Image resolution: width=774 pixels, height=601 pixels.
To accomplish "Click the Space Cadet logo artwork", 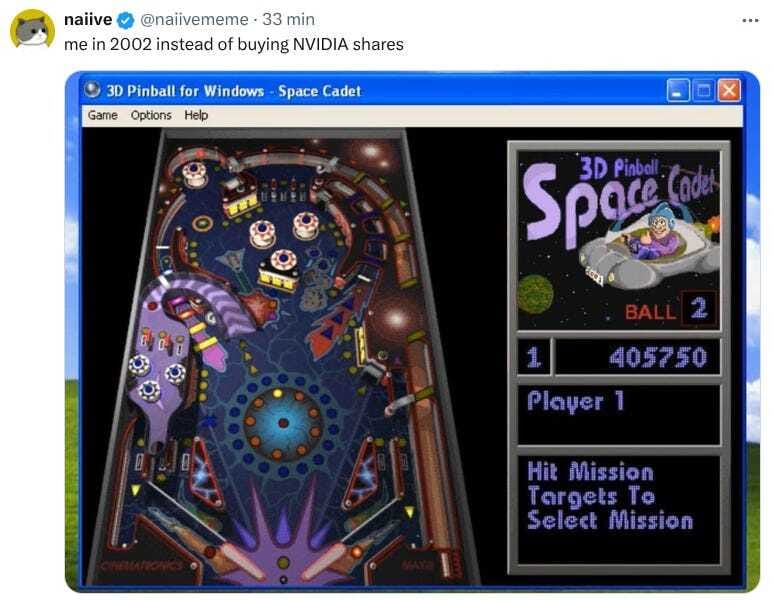I will pyautogui.click(x=619, y=240).
